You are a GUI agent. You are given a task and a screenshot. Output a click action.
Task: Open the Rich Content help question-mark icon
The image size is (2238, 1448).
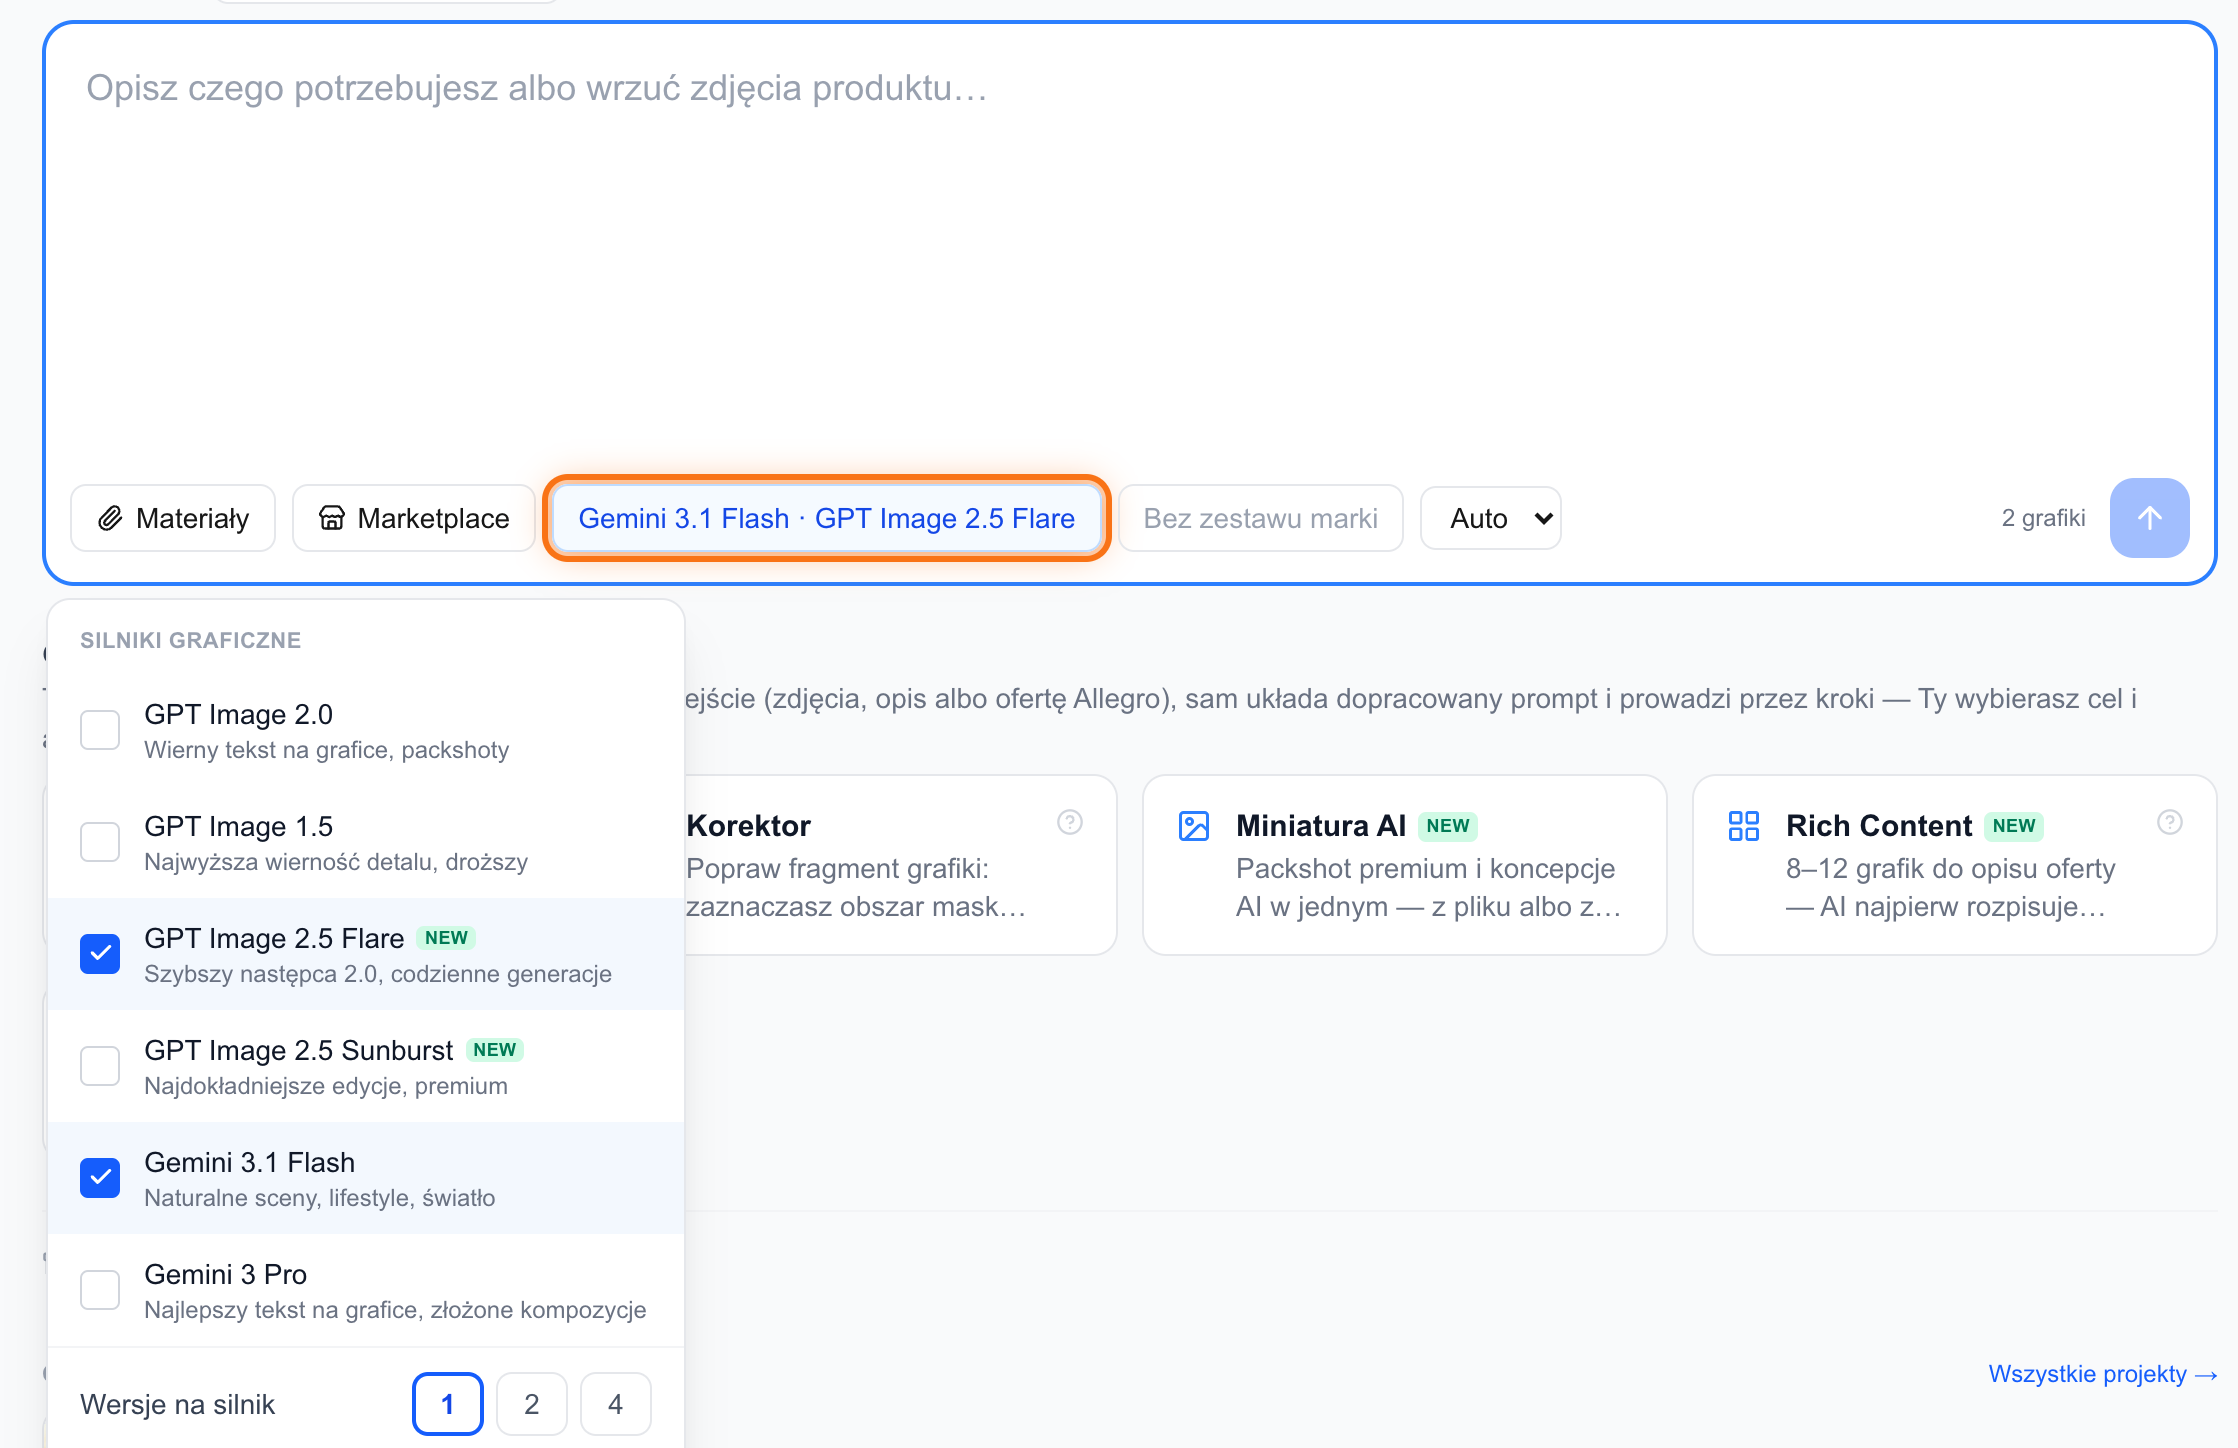[x=2170, y=822]
